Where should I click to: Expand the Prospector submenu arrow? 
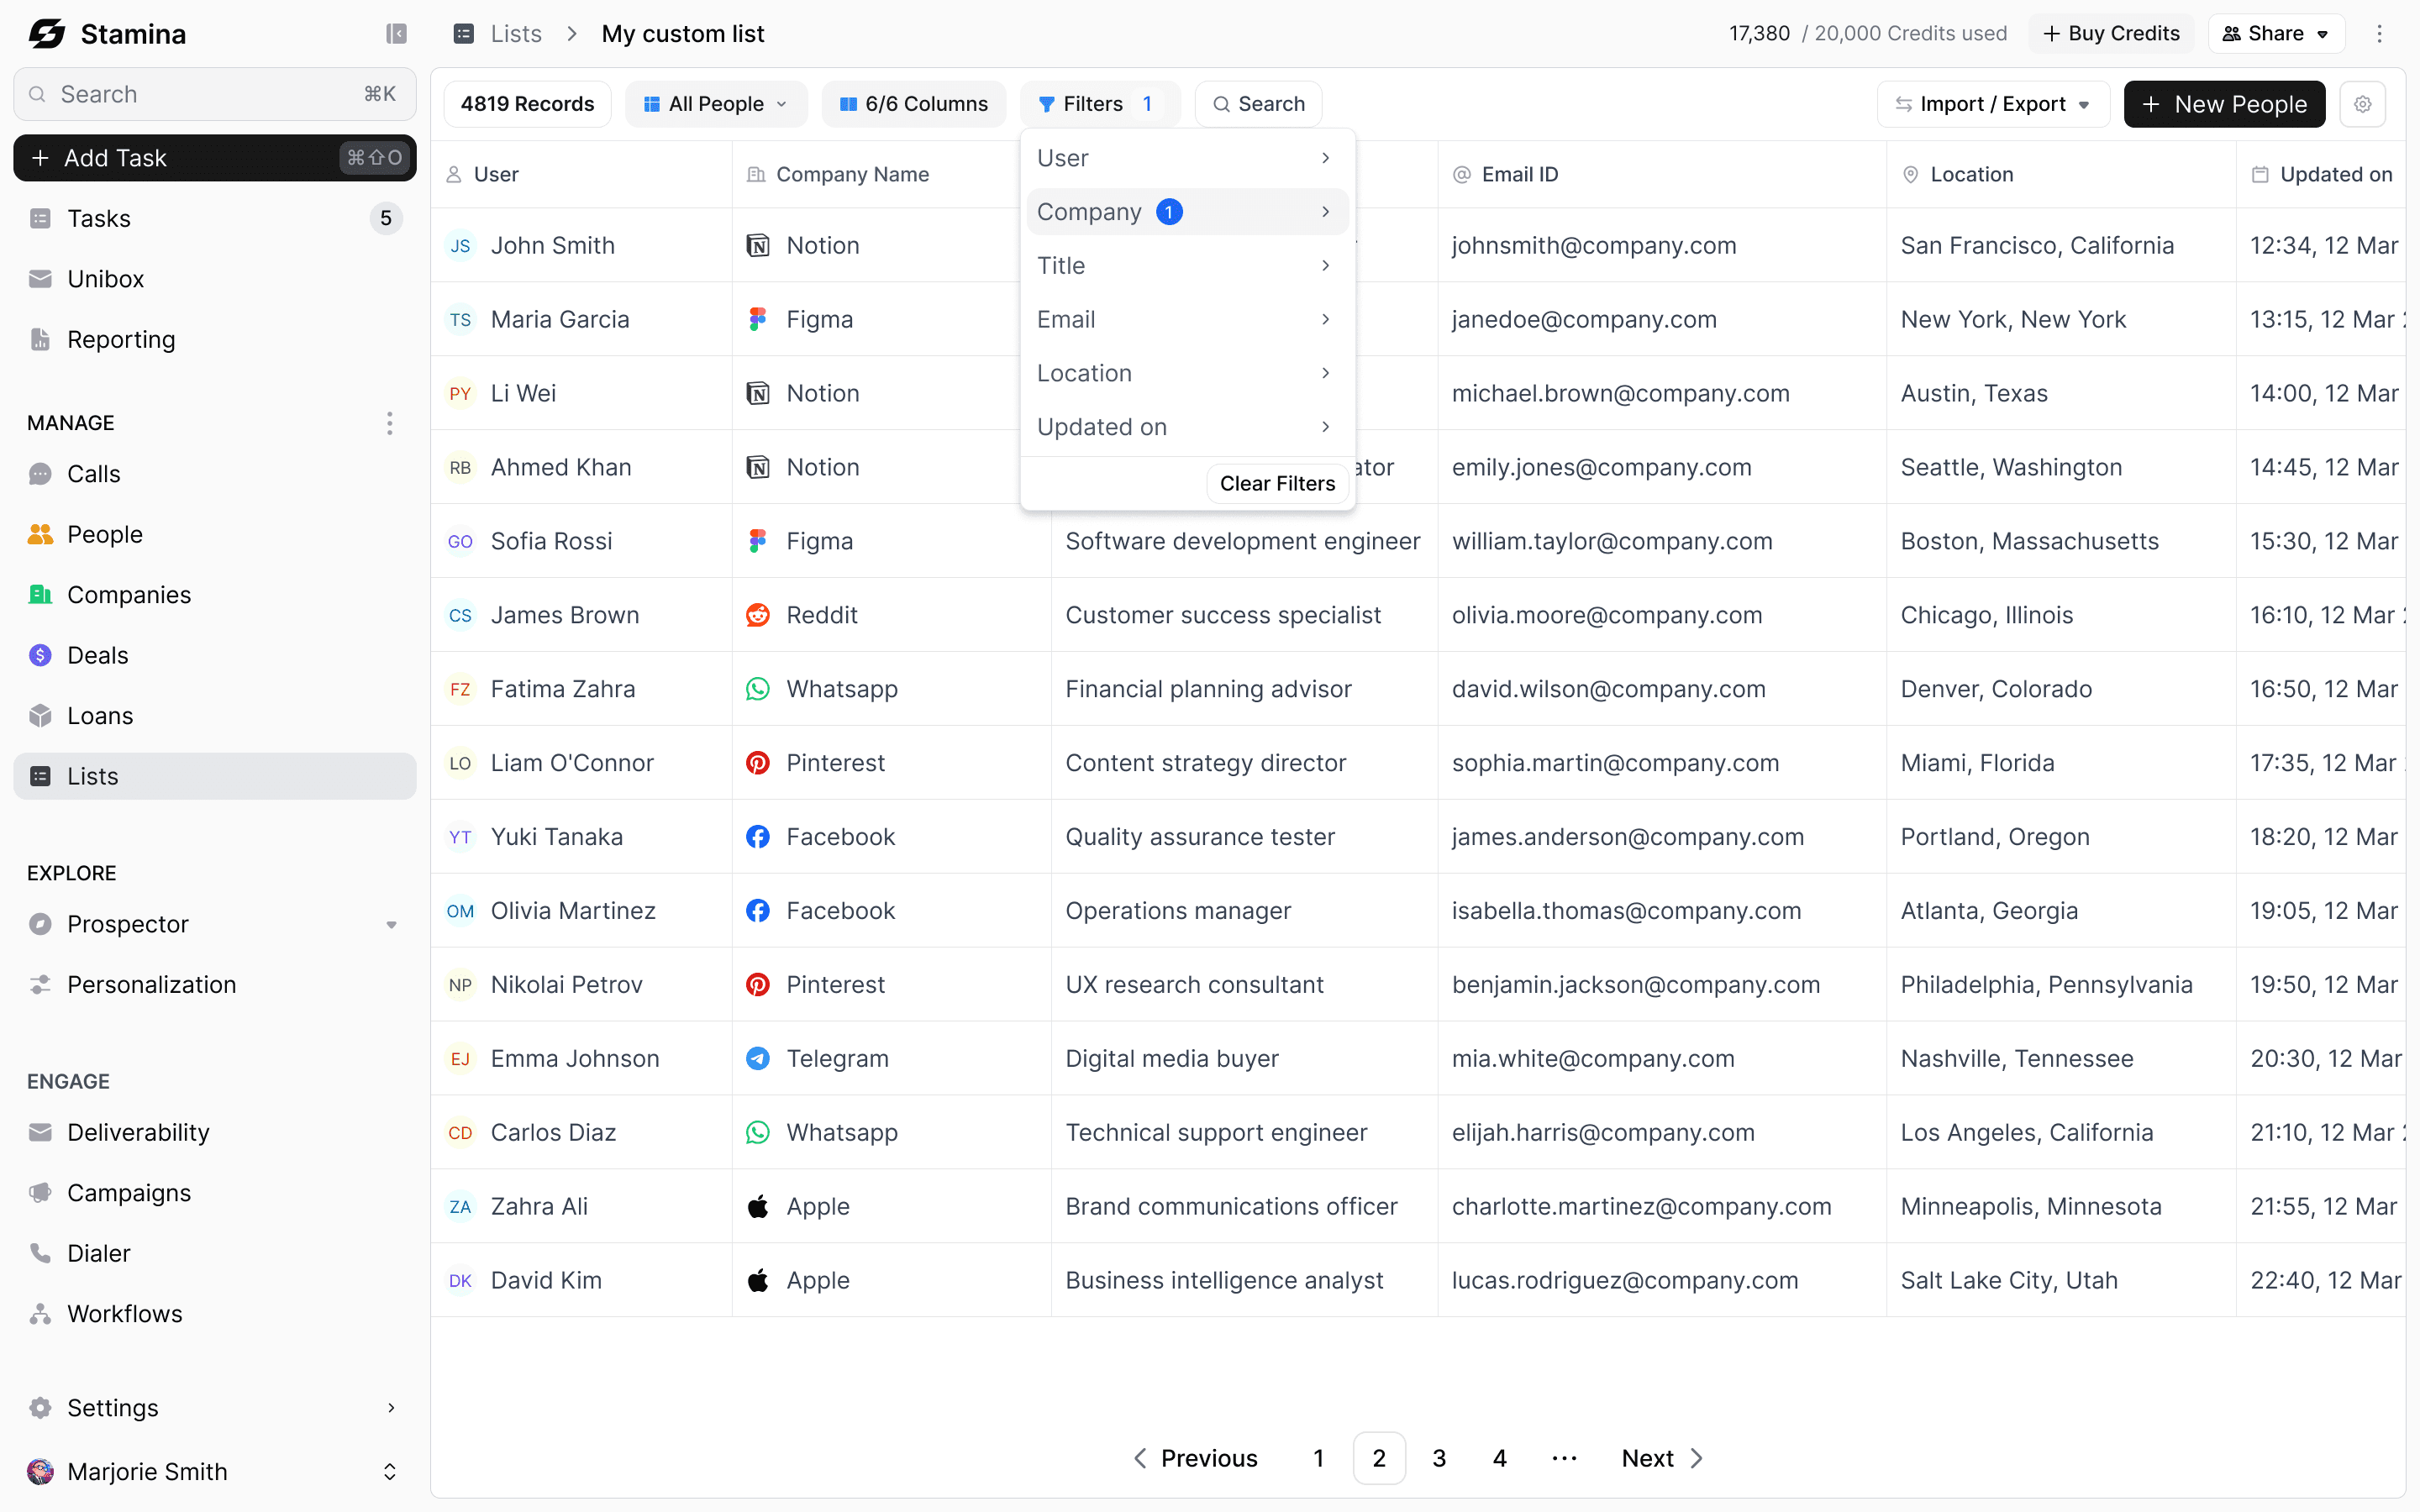[391, 924]
